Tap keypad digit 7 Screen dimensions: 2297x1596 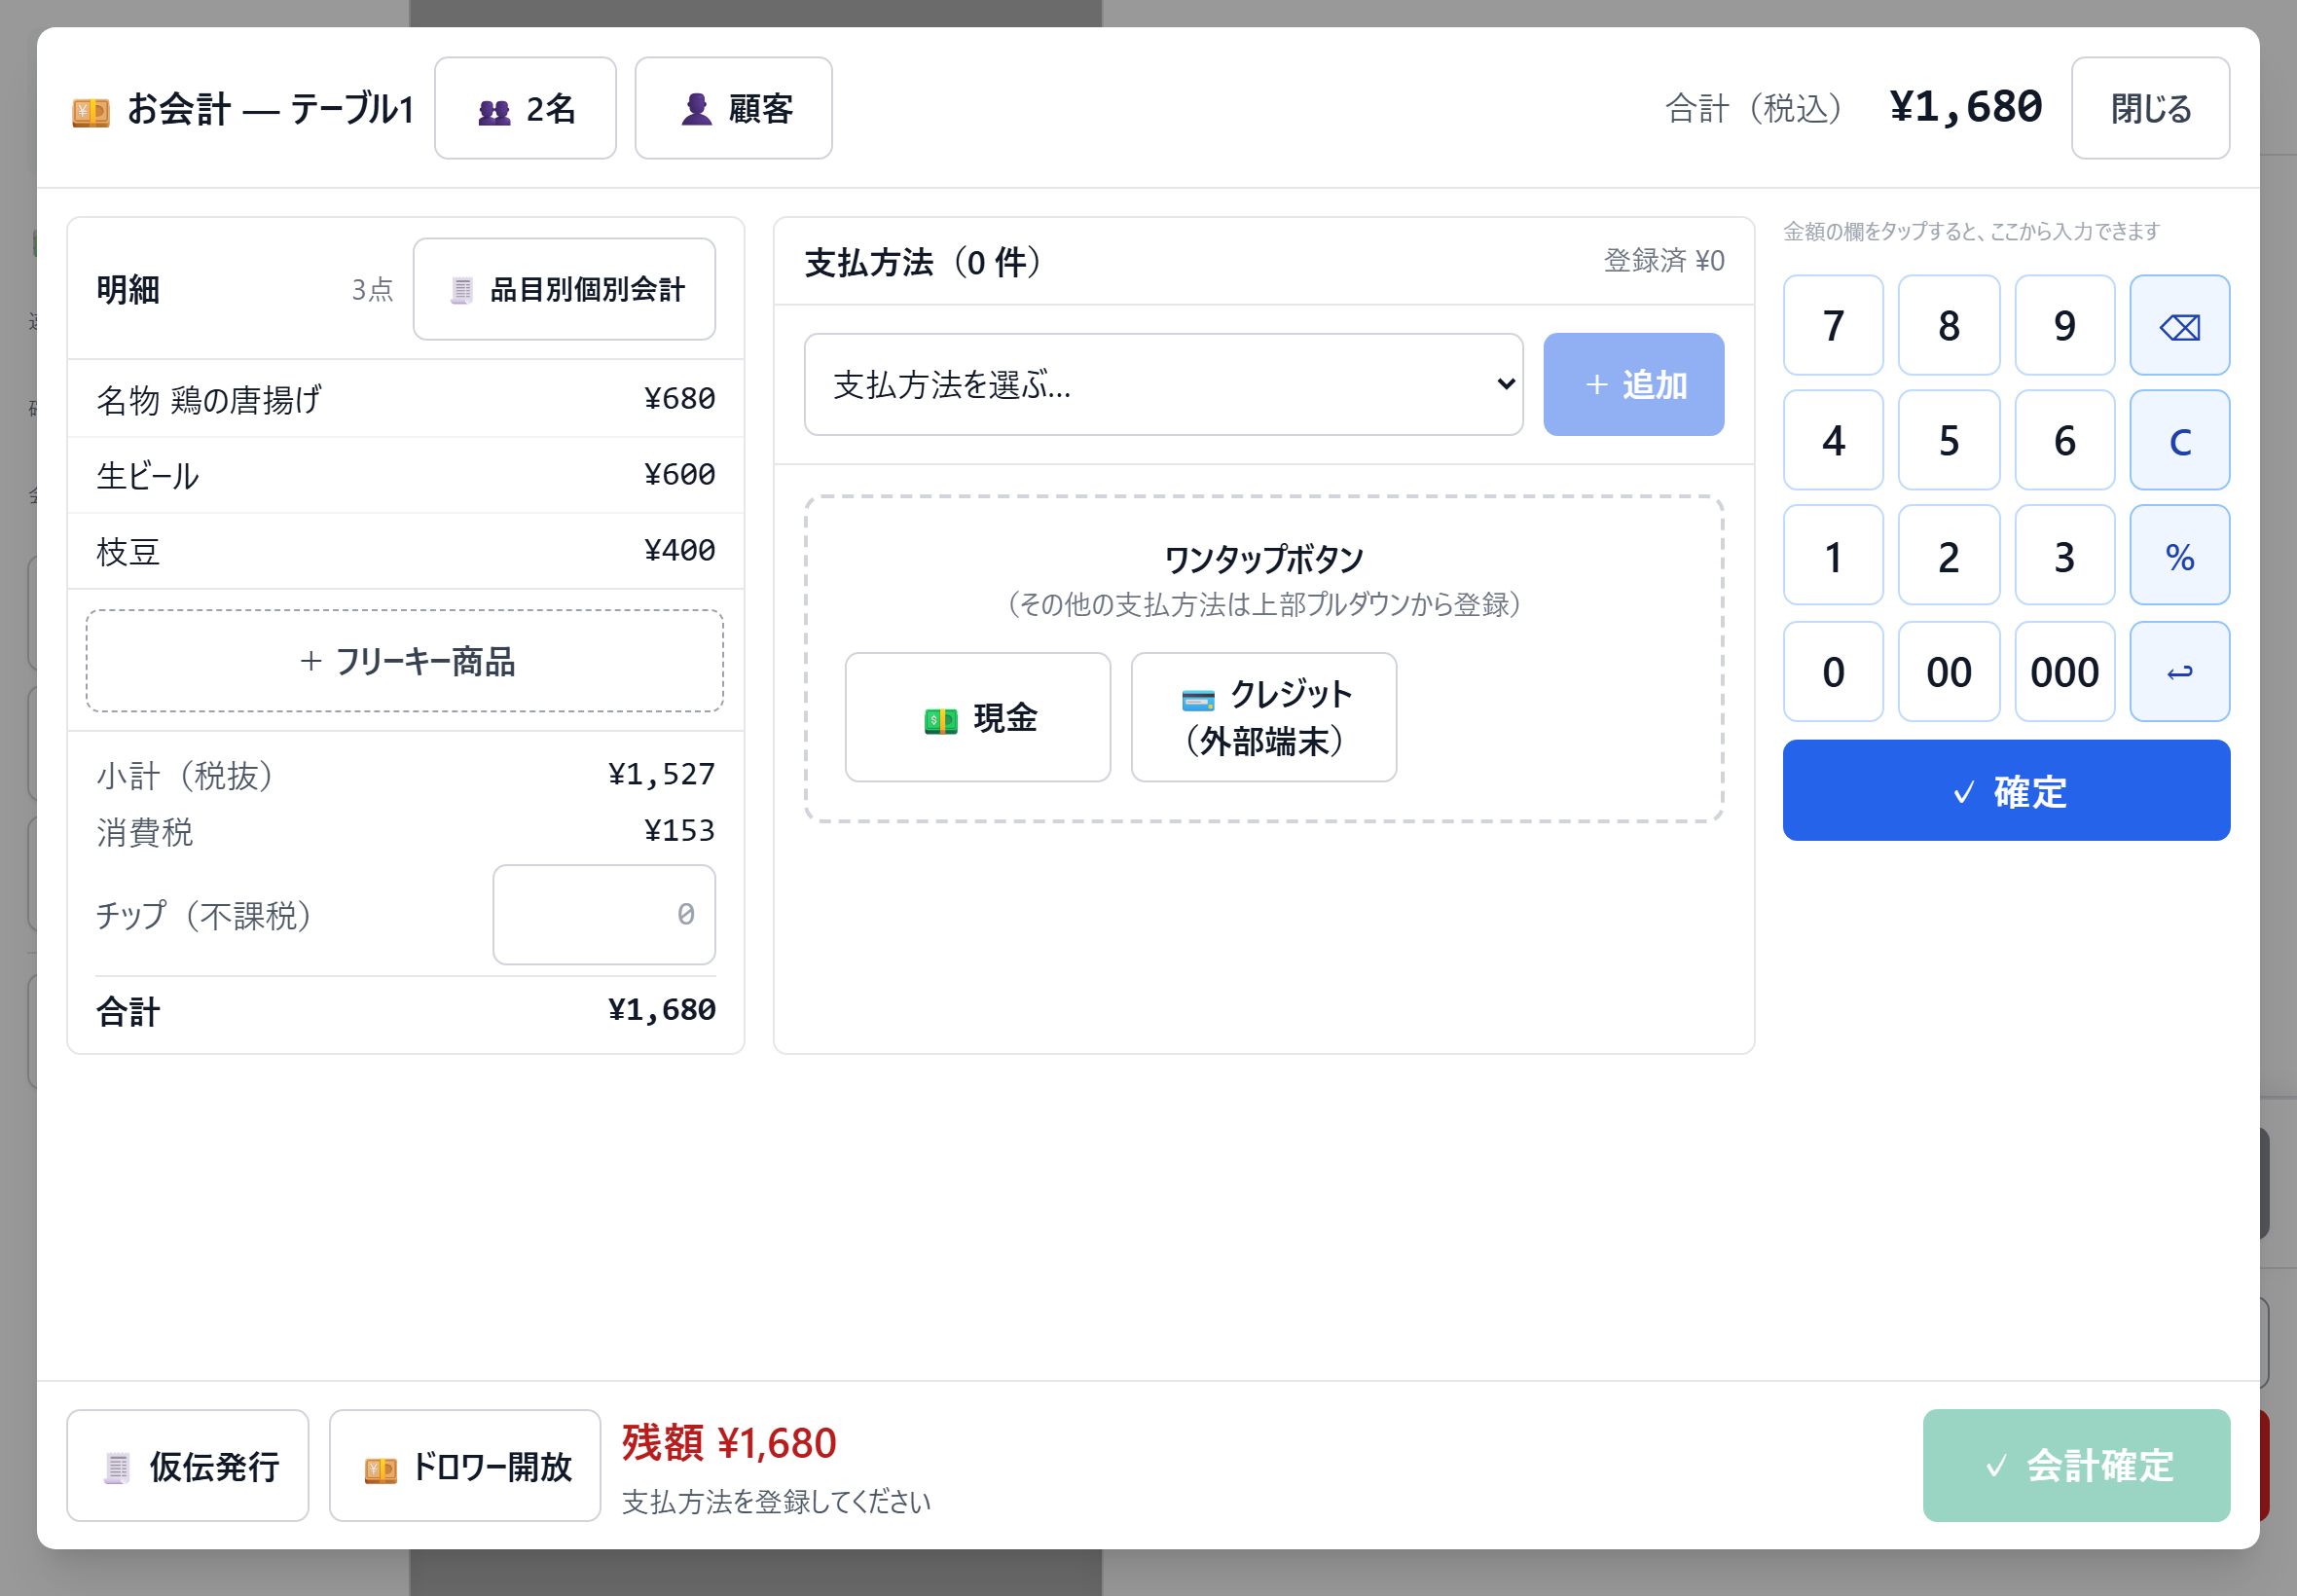pyautogui.click(x=1833, y=326)
